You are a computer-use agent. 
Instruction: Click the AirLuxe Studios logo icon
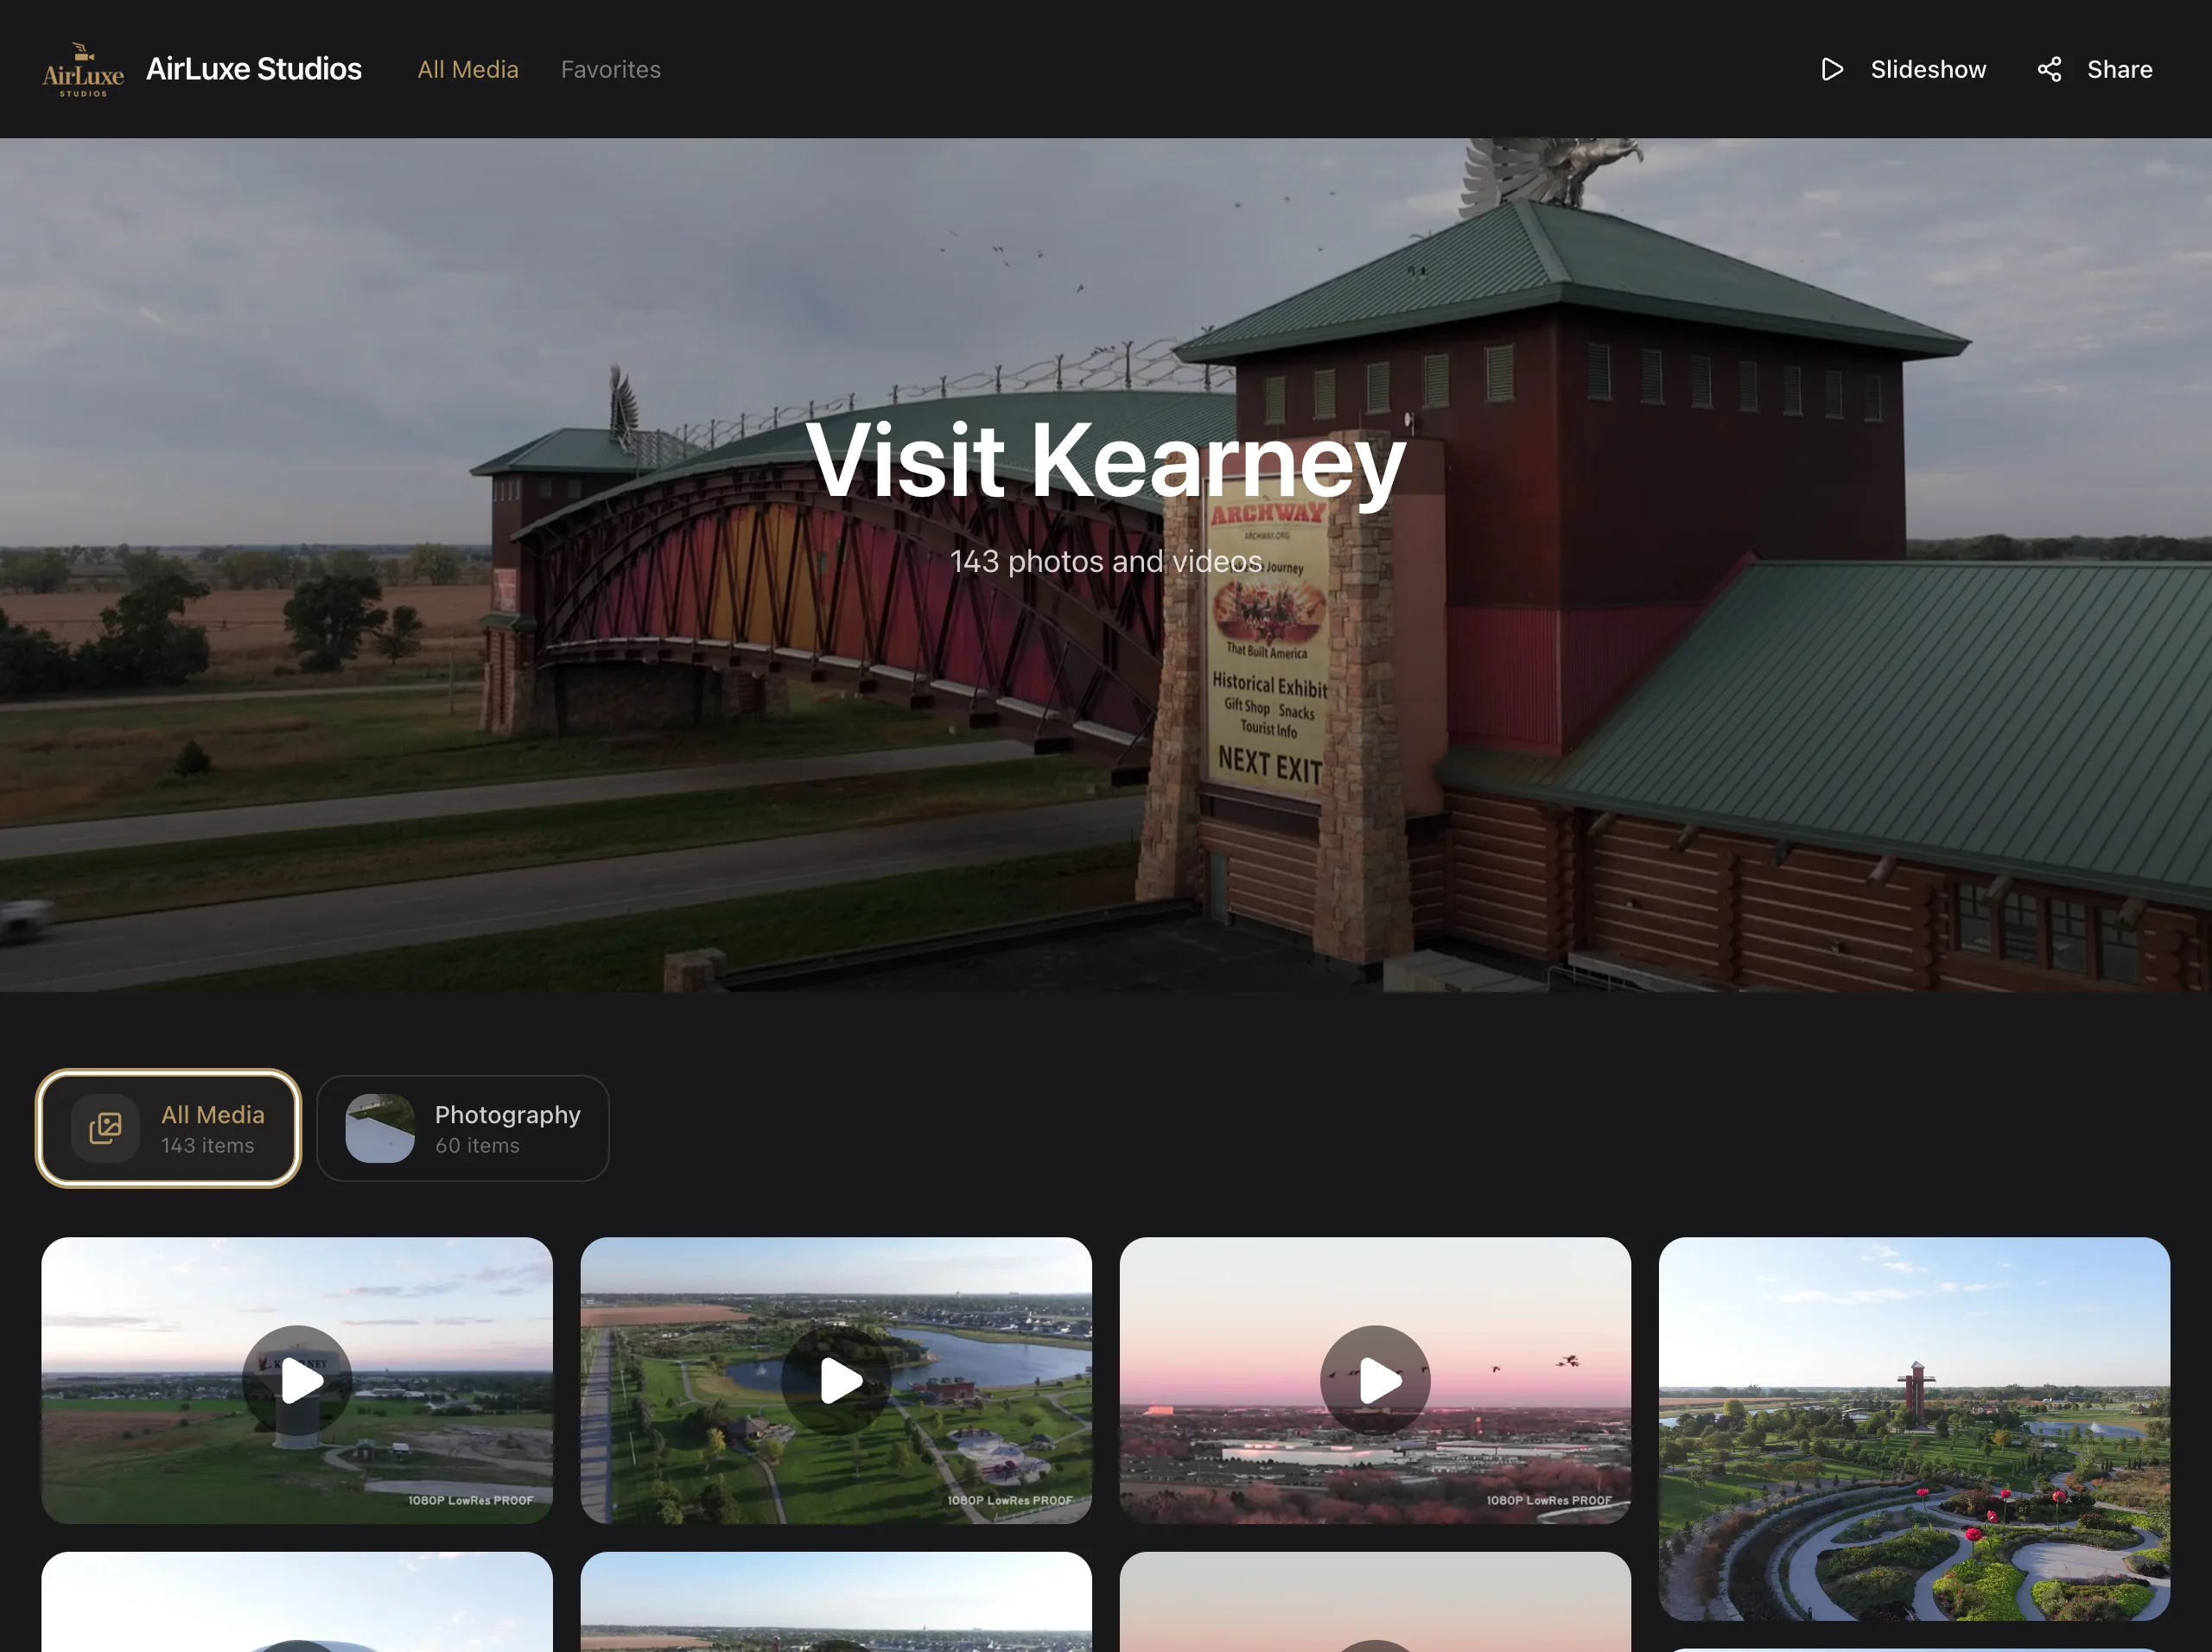(x=83, y=69)
